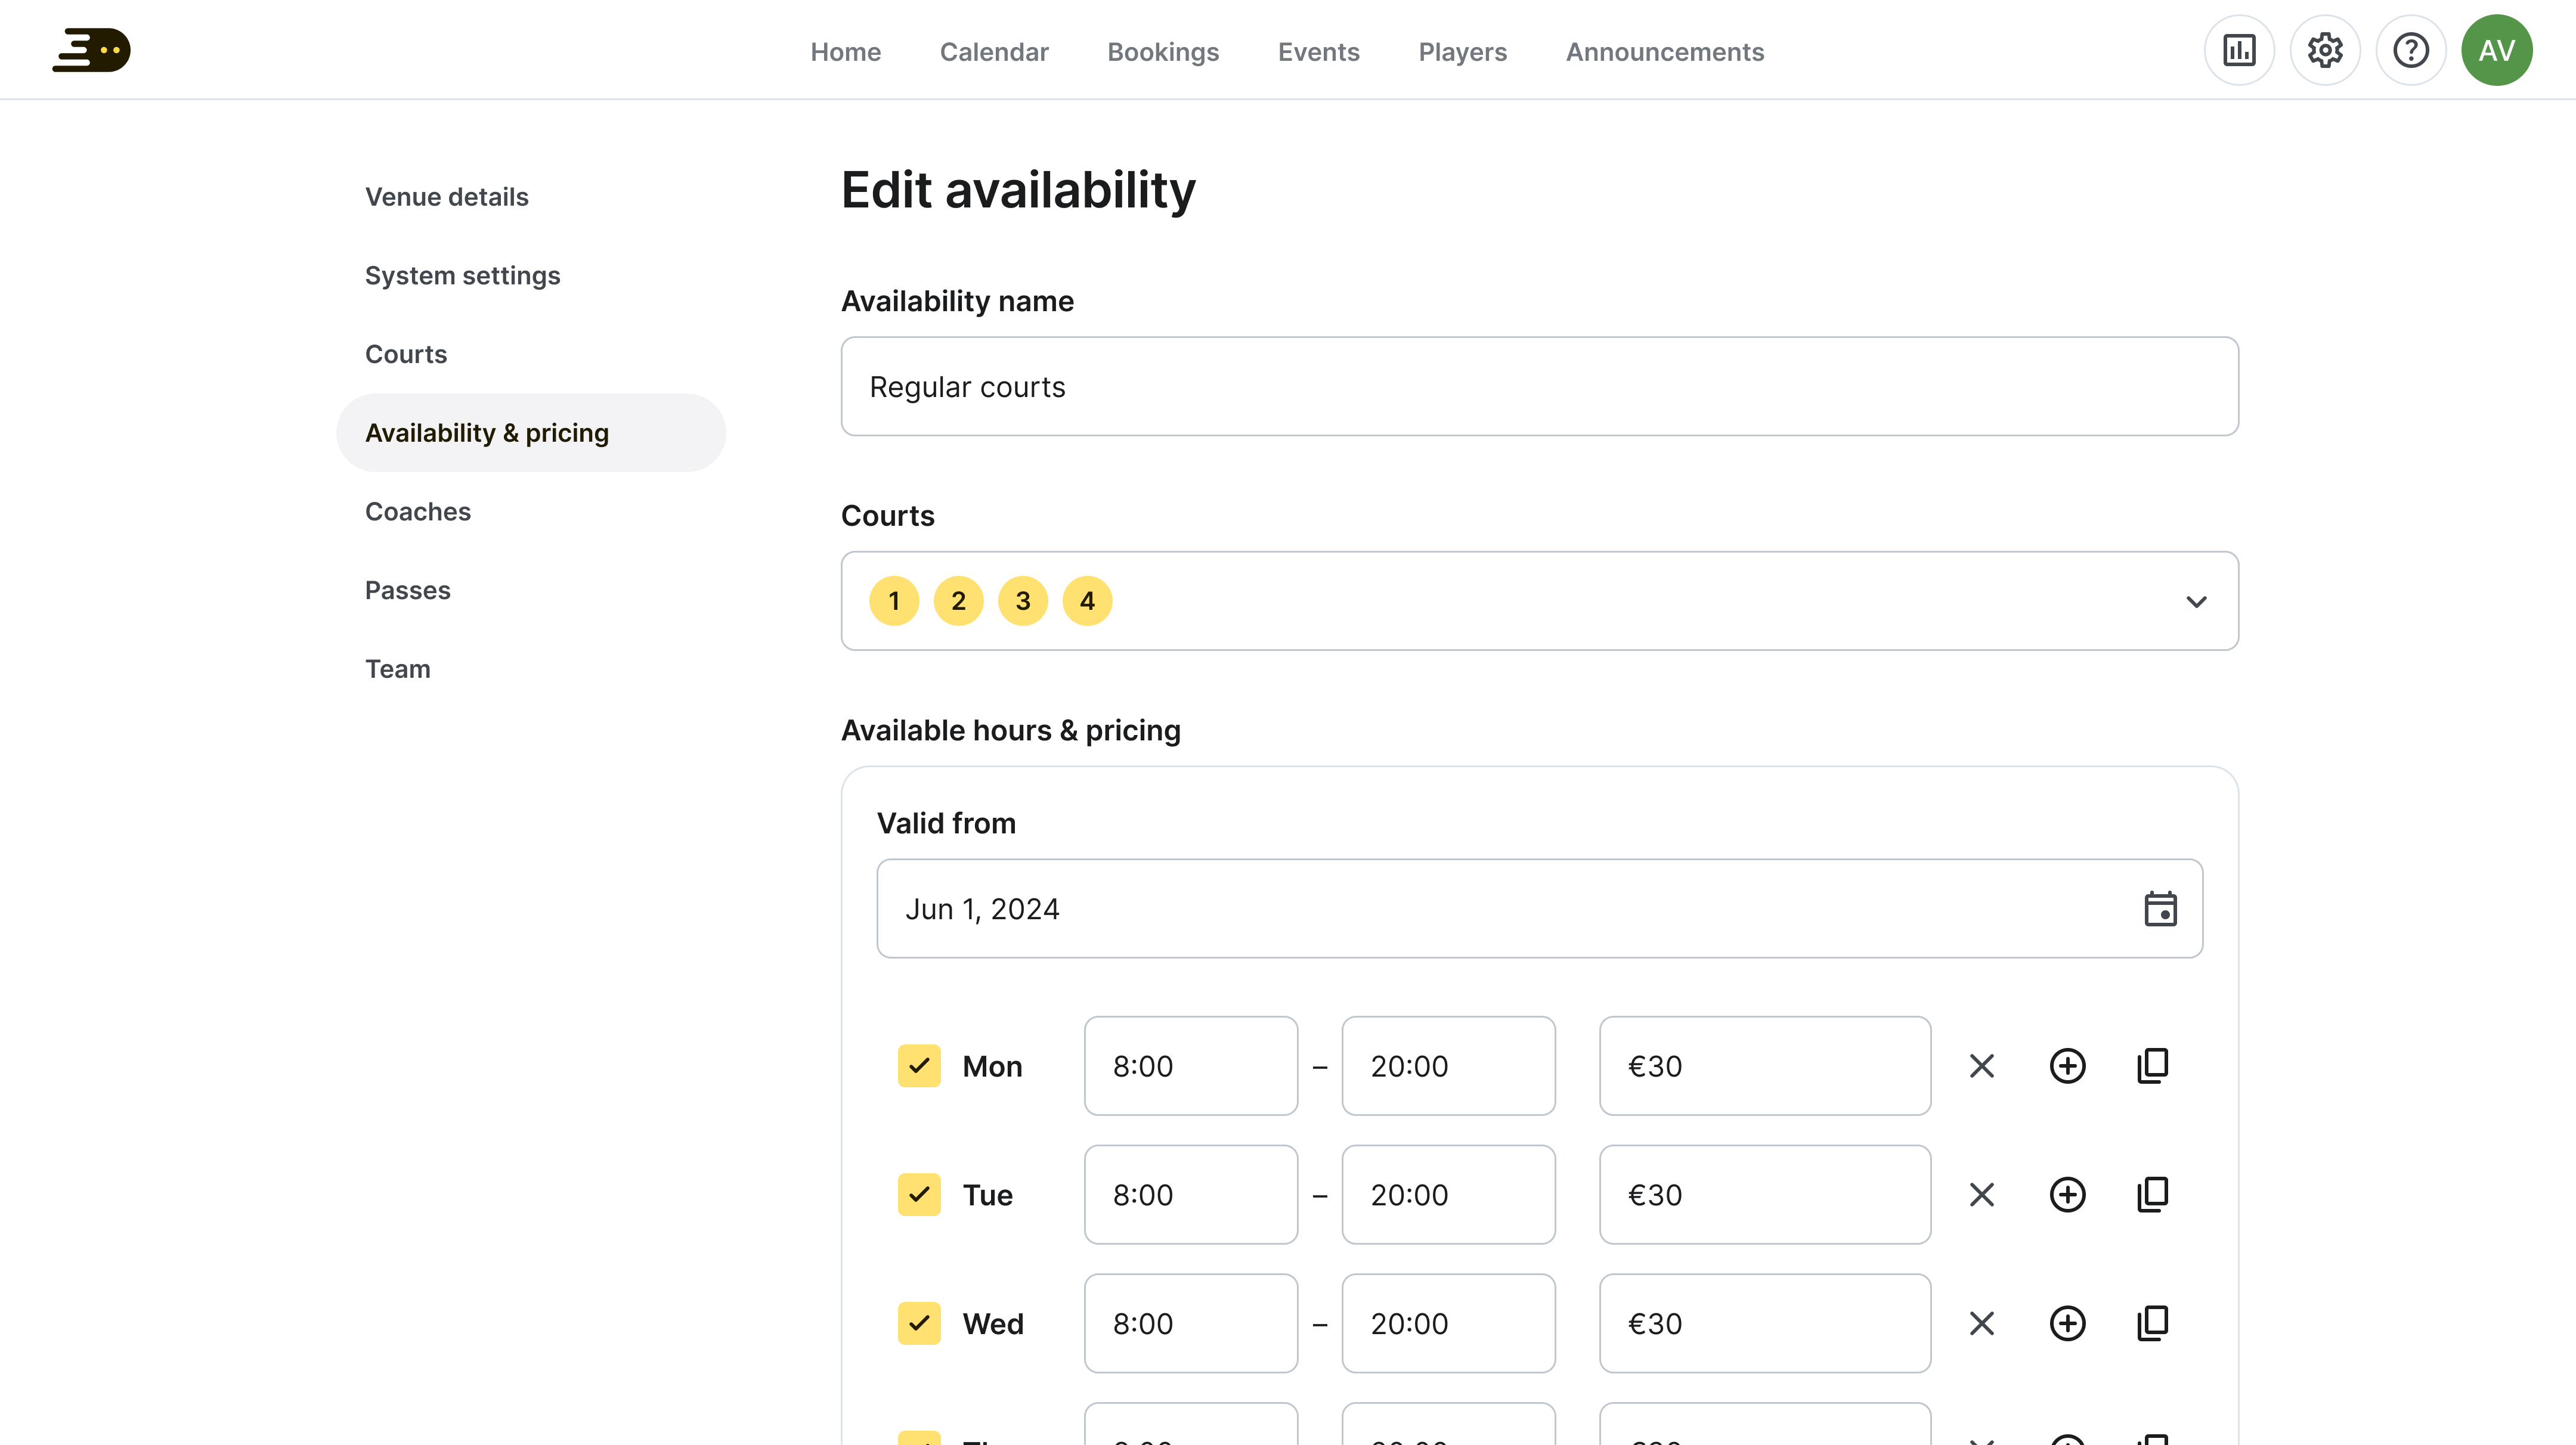Open calendar picker icon in Valid from
Viewport: 2576px width, 1445px height.
2160,909
